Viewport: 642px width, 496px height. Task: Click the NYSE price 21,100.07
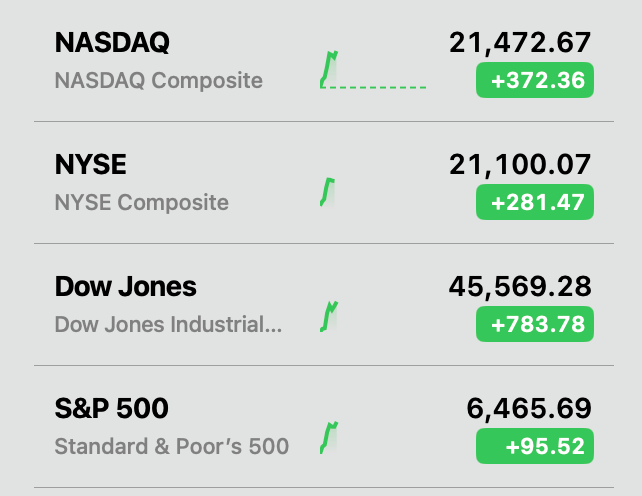click(520, 165)
